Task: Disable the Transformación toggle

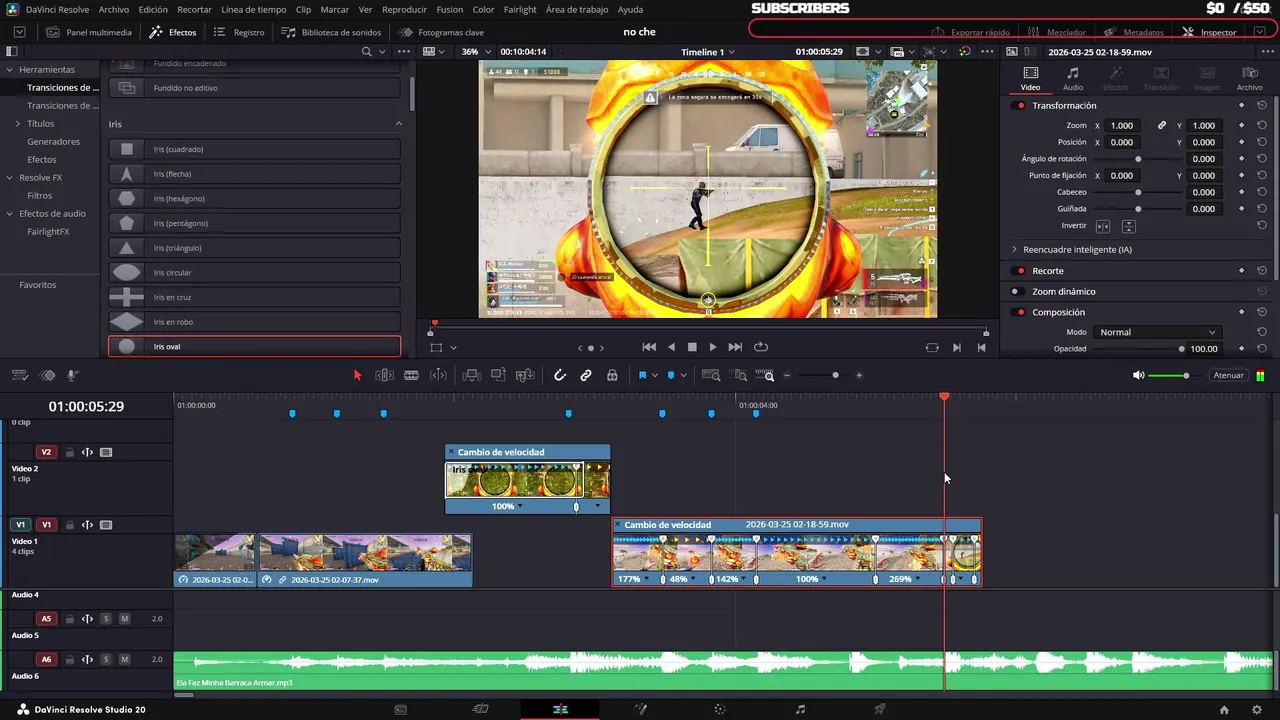Action: pos(1020,105)
